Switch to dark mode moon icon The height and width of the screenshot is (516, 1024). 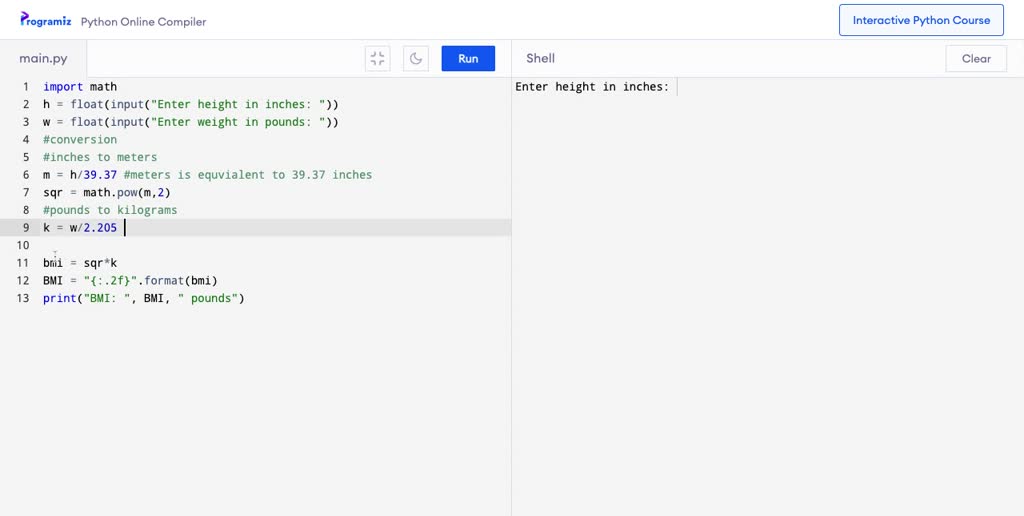pyautogui.click(x=416, y=58)
